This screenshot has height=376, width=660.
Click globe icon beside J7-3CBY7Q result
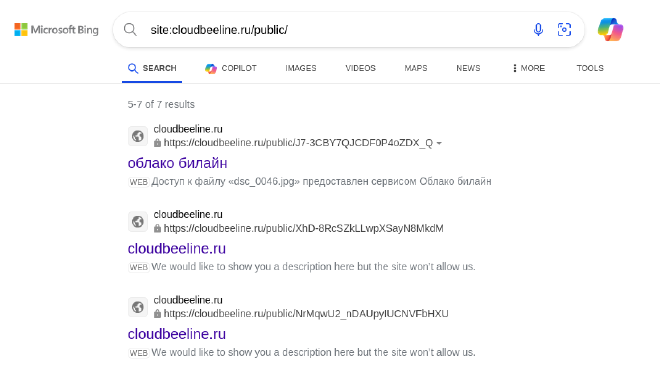pos(138,136)
